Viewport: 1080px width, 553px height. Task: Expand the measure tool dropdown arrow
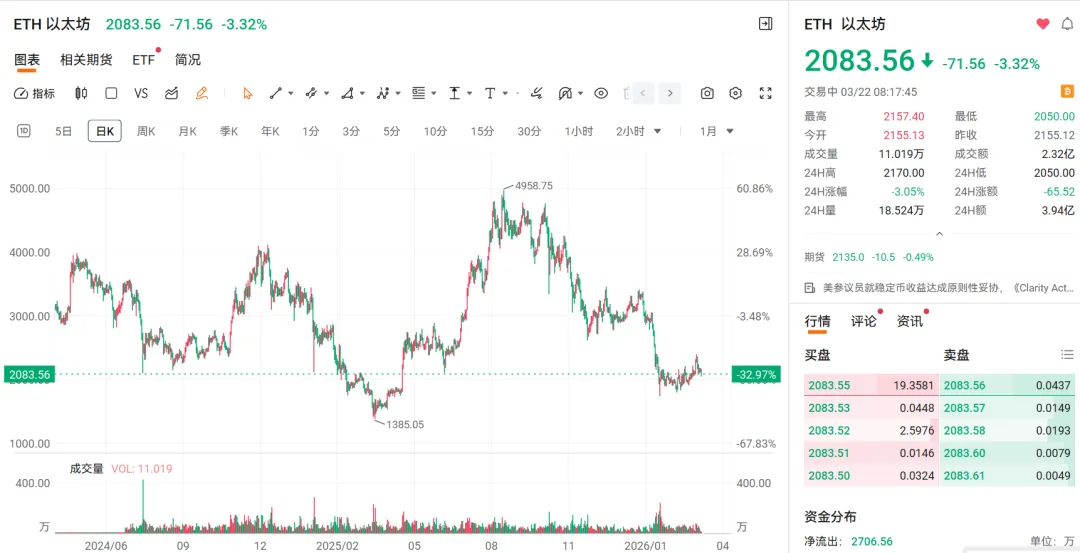click(x=470, y=94)
